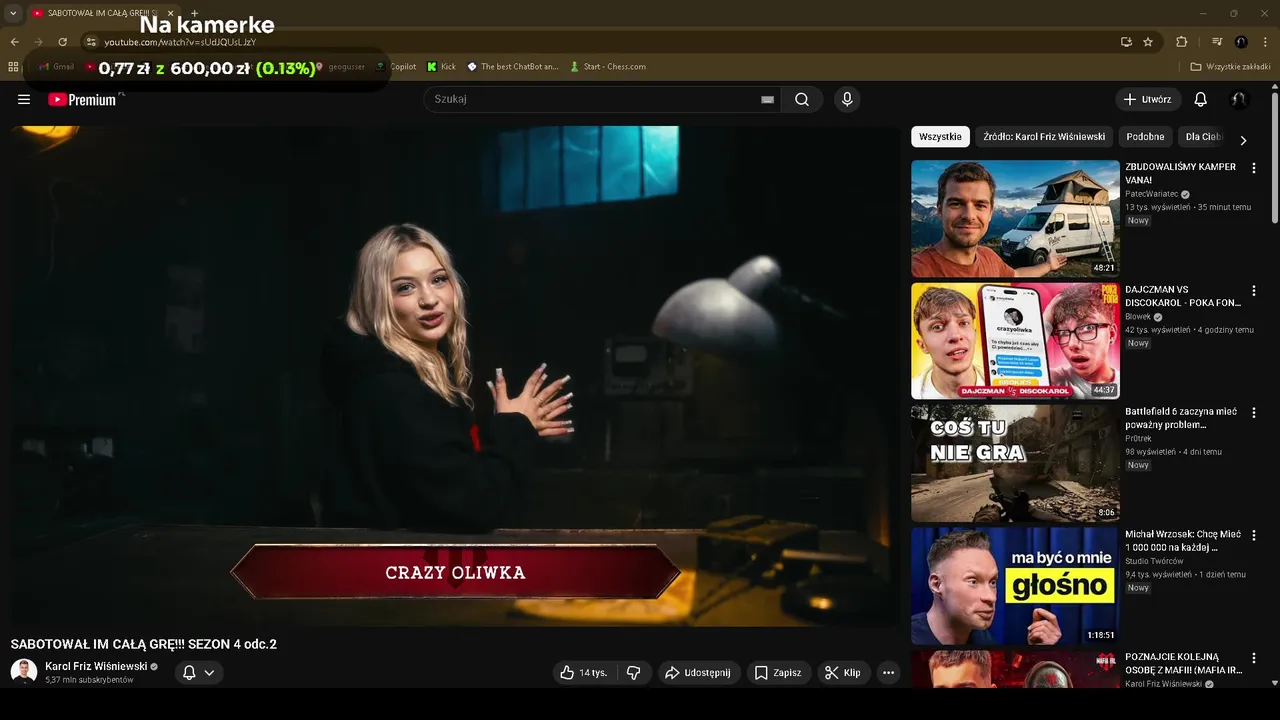The width and height of the screenshot is (1280, 720).
Task: Click the search magnifier button
Action: click(802, 99)
